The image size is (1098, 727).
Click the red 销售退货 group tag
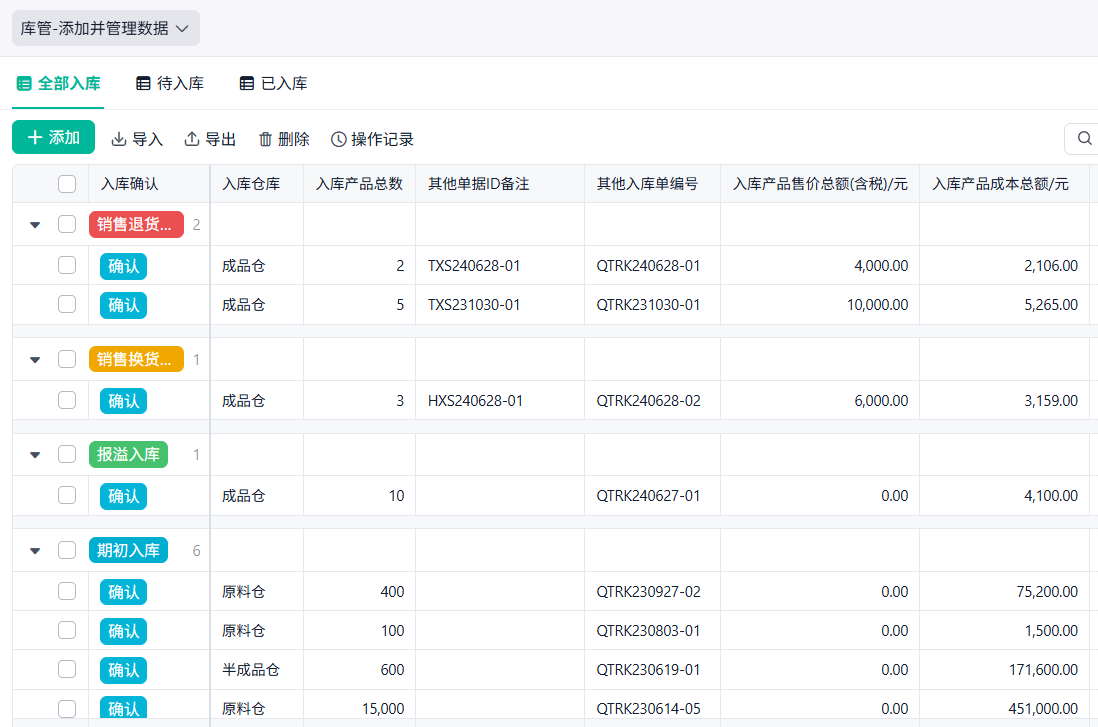click(x=137, y=225)
